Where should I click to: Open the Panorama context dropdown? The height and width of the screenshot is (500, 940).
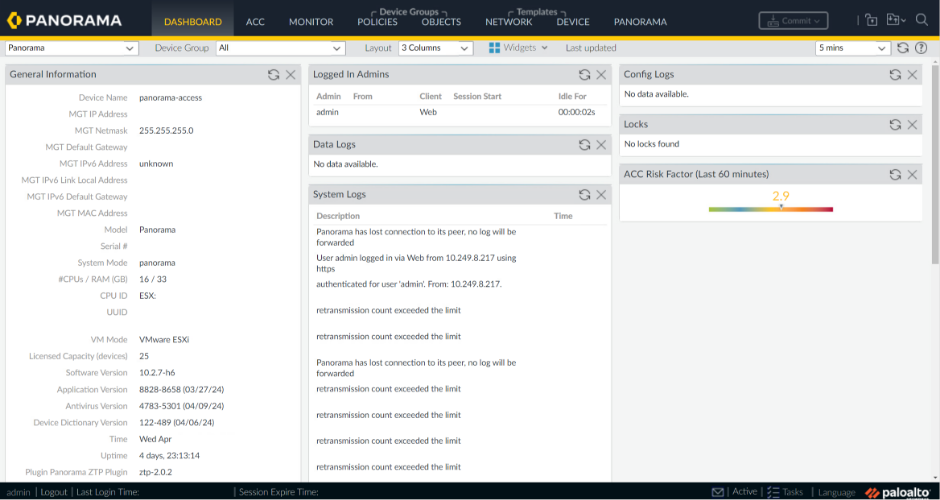[72, 48]
